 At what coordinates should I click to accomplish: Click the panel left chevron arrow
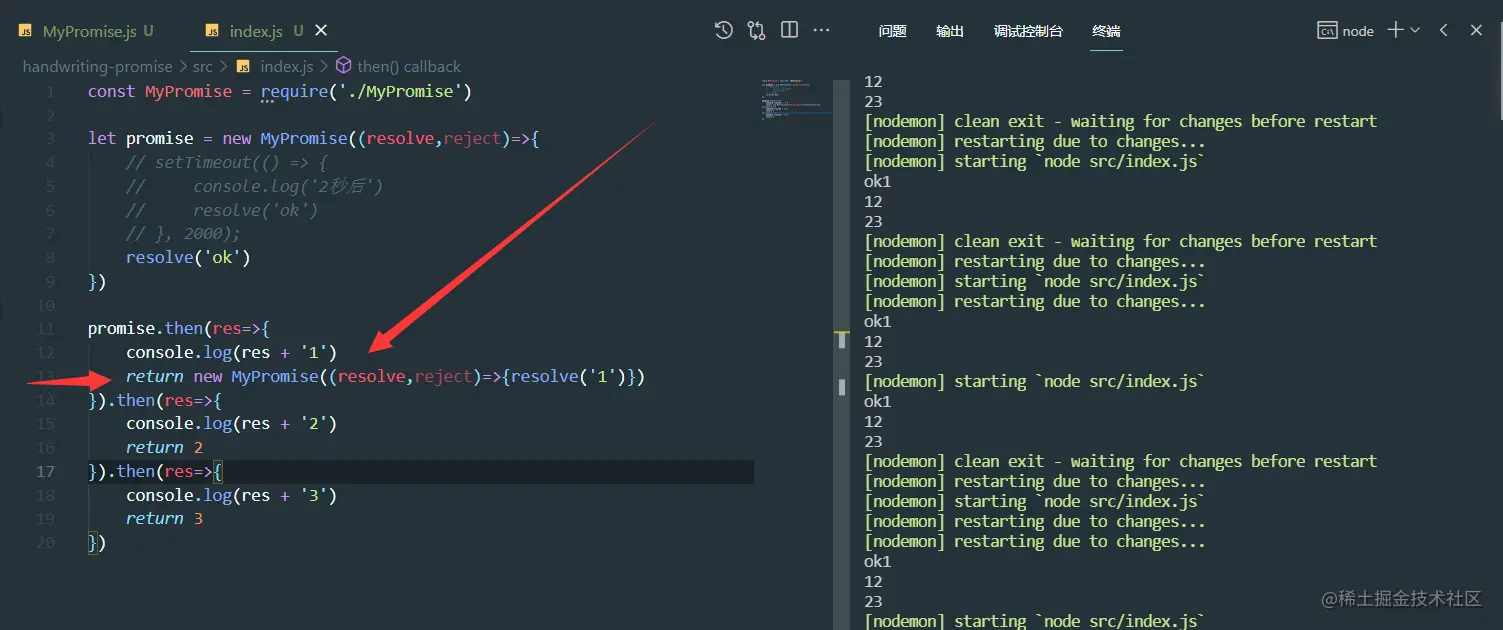1444,30
